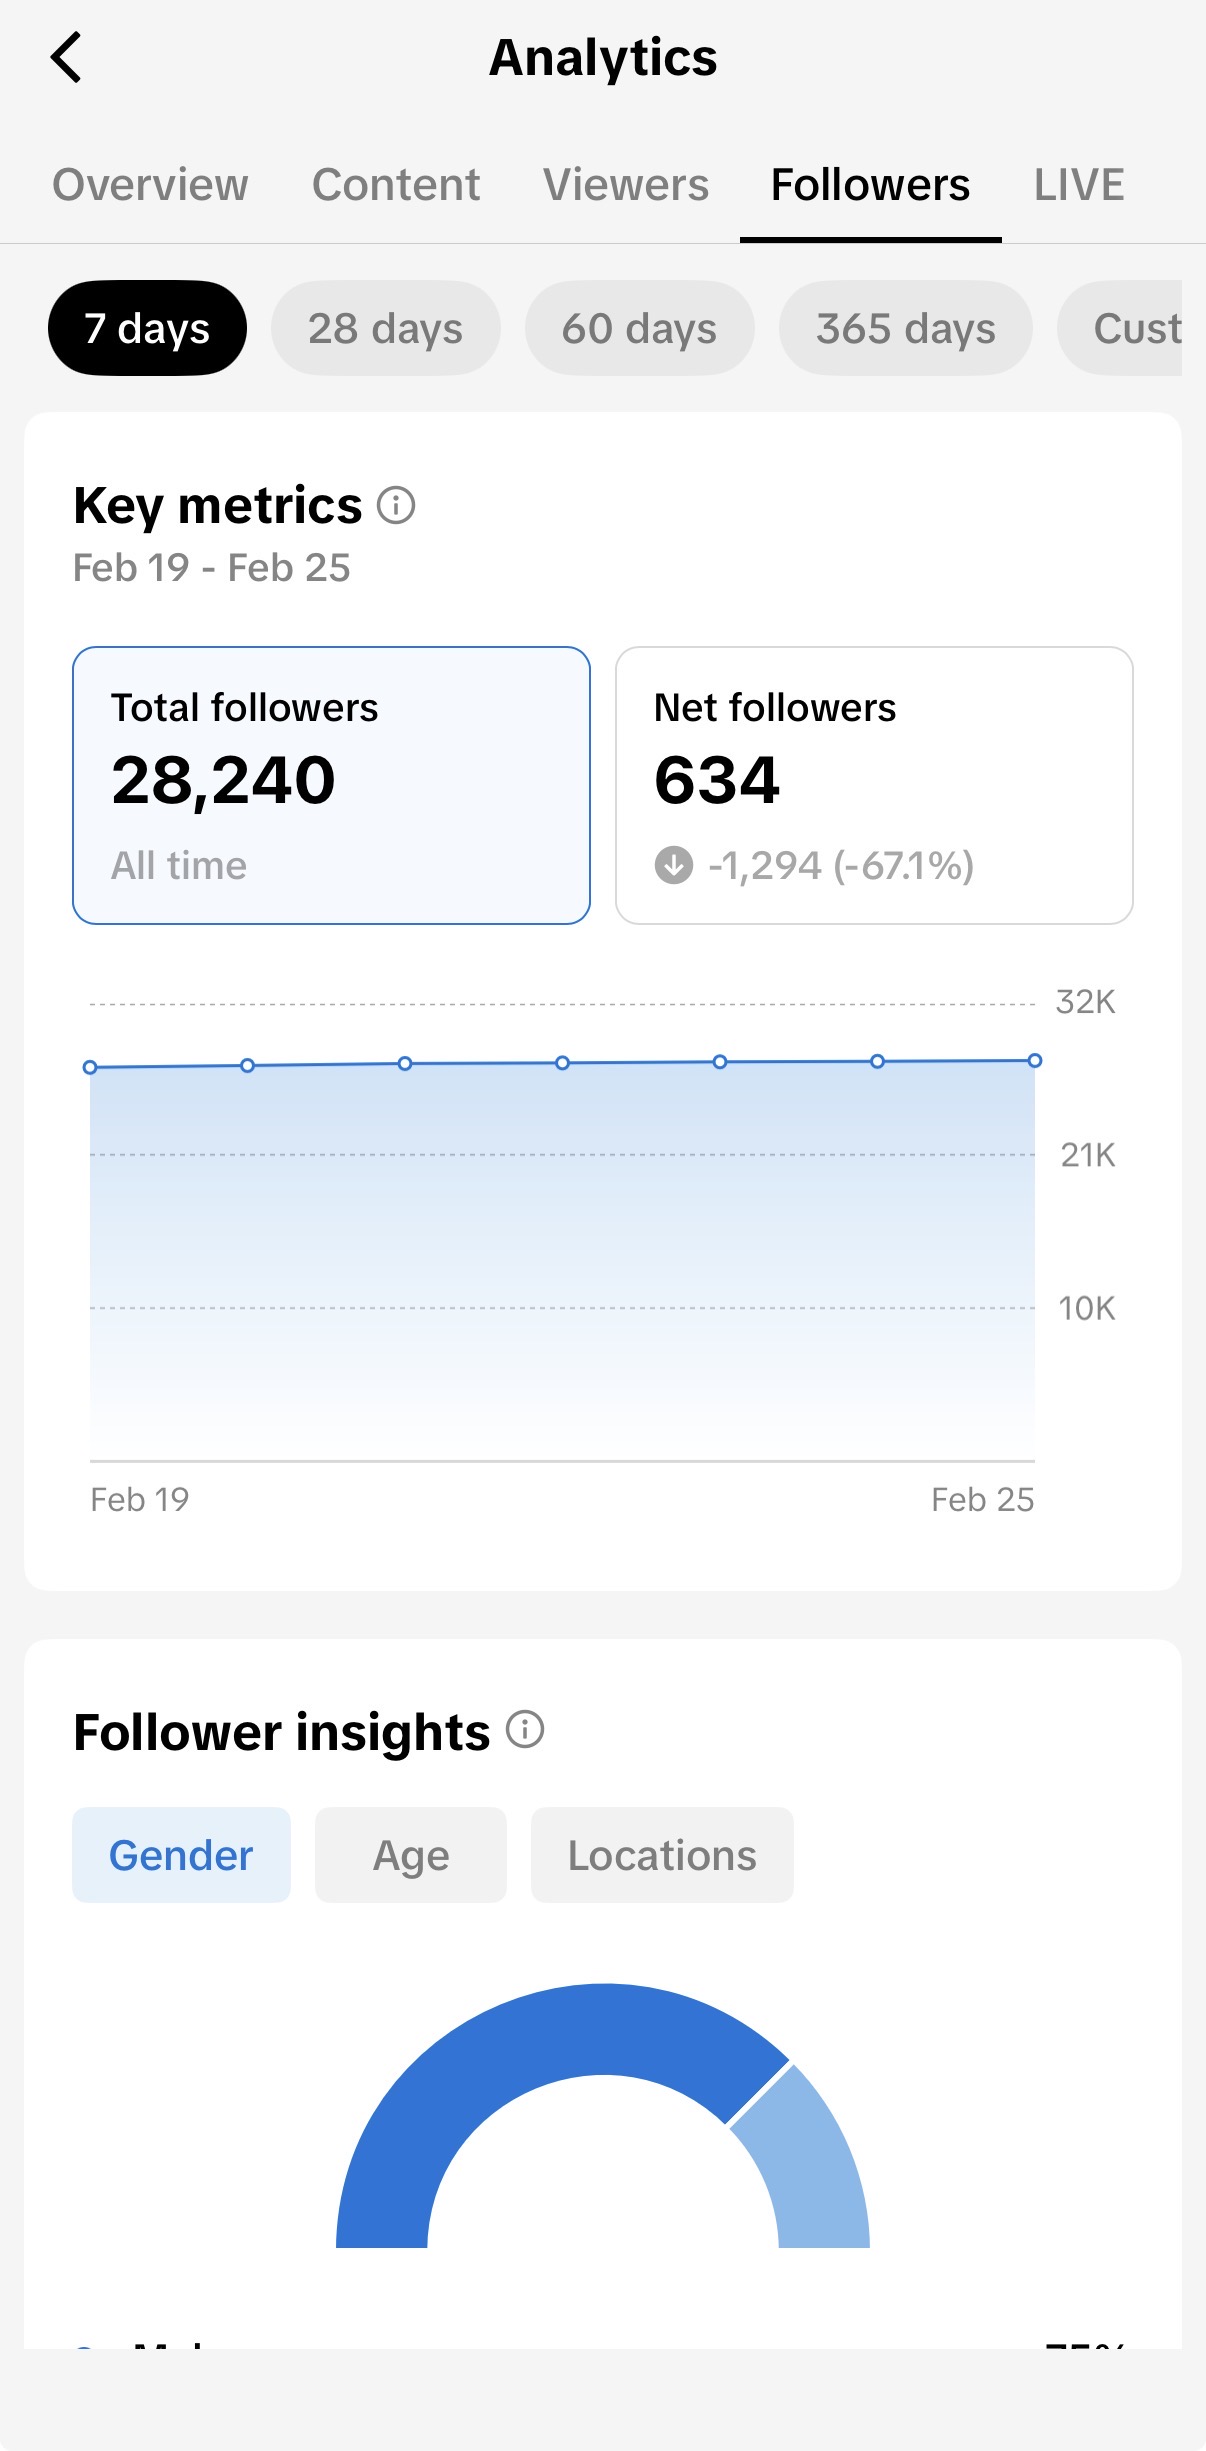This screenshot has height=2451, width=1206.
Task: Open Follower insights info icon
Action: coord(525,1729)
